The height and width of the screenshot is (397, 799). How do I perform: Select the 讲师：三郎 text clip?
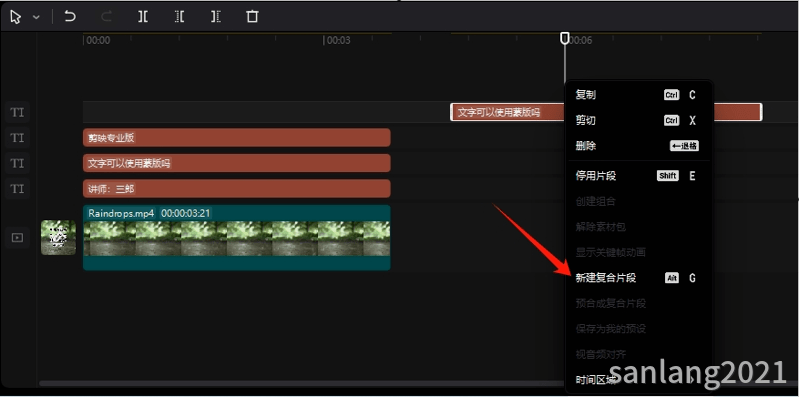(x=236, y=189)
